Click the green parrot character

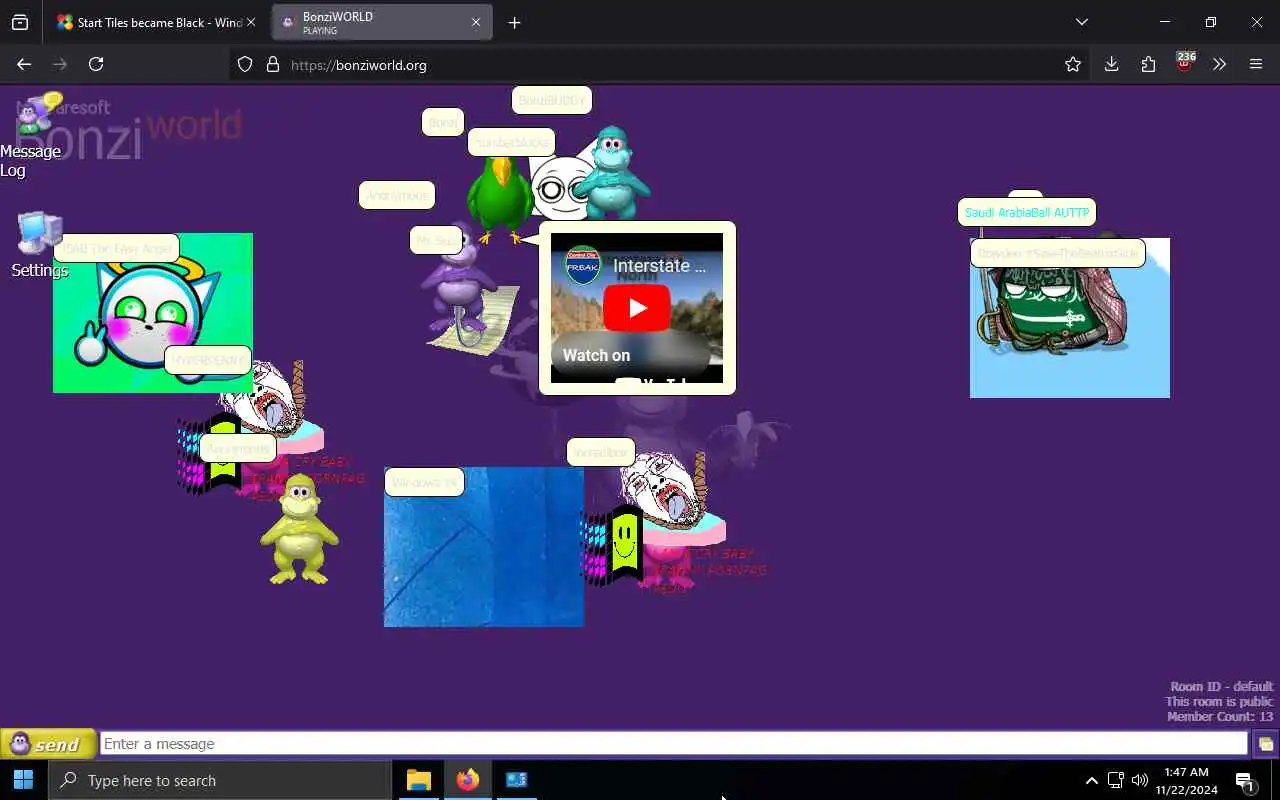(x=499, y=200)
